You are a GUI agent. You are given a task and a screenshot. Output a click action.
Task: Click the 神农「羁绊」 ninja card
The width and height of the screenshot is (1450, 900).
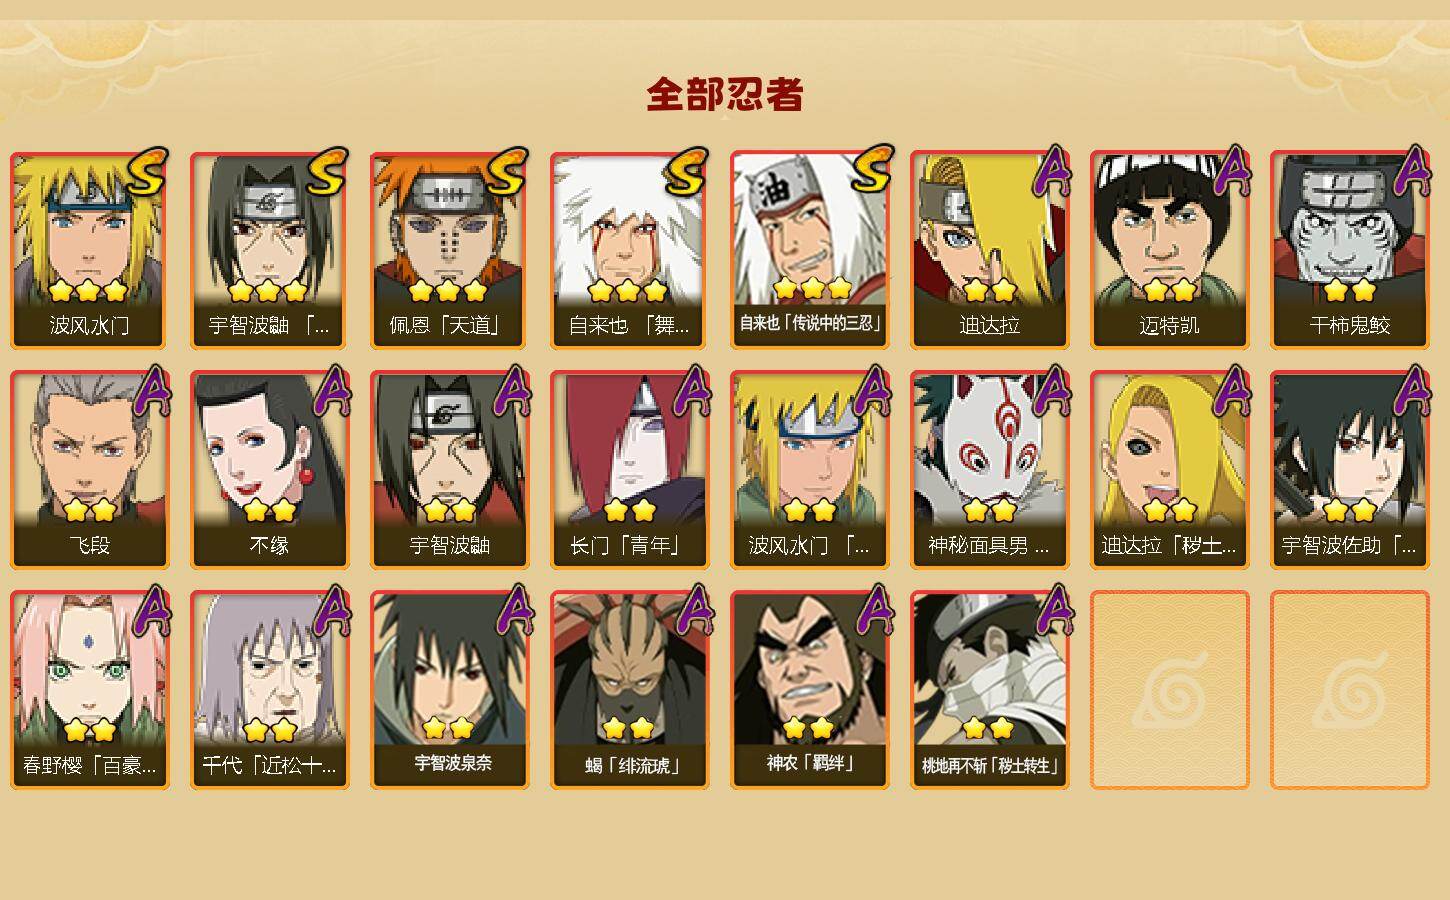[x=810, y=690]
